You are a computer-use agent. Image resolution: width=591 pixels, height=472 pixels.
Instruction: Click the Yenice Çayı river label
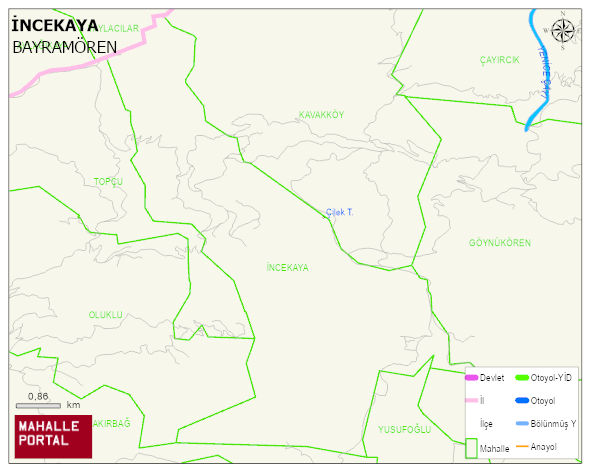pyautogui.click(x=544, y=72)
